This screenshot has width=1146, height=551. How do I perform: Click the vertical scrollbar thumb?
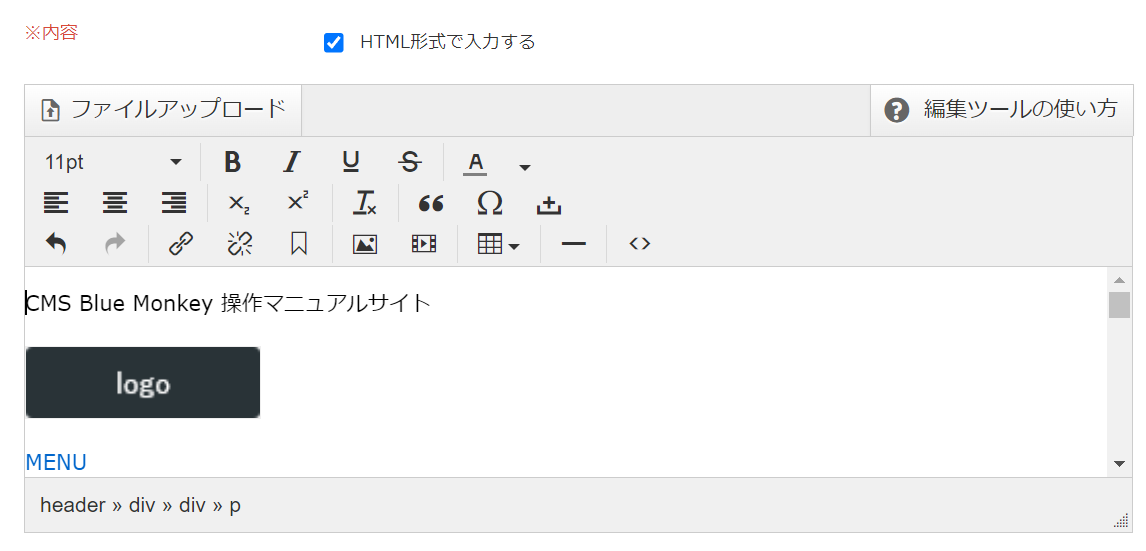click(x=1119, y=305)
